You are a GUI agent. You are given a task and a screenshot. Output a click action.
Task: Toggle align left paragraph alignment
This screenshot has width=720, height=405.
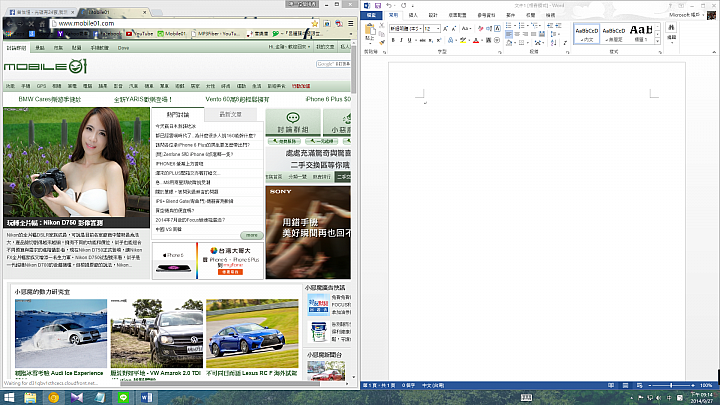tap(509, 34)
